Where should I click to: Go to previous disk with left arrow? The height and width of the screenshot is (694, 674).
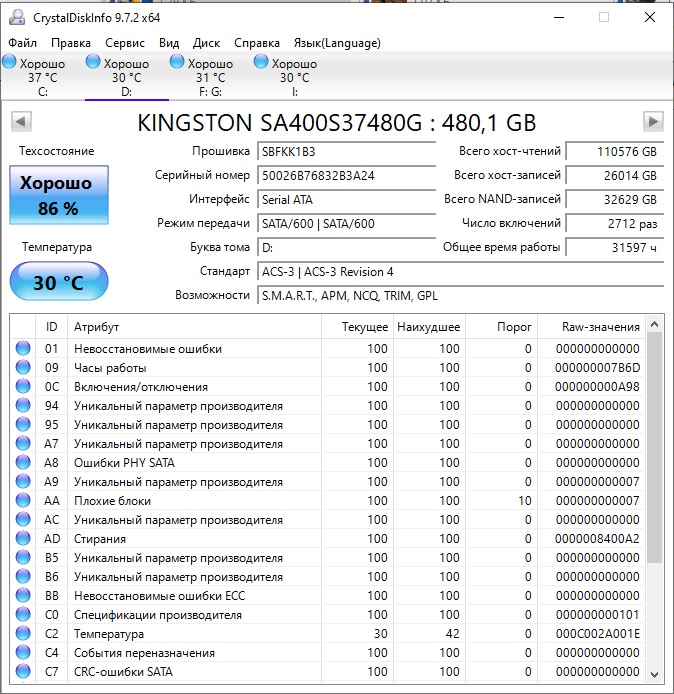[x=21, y=122]
